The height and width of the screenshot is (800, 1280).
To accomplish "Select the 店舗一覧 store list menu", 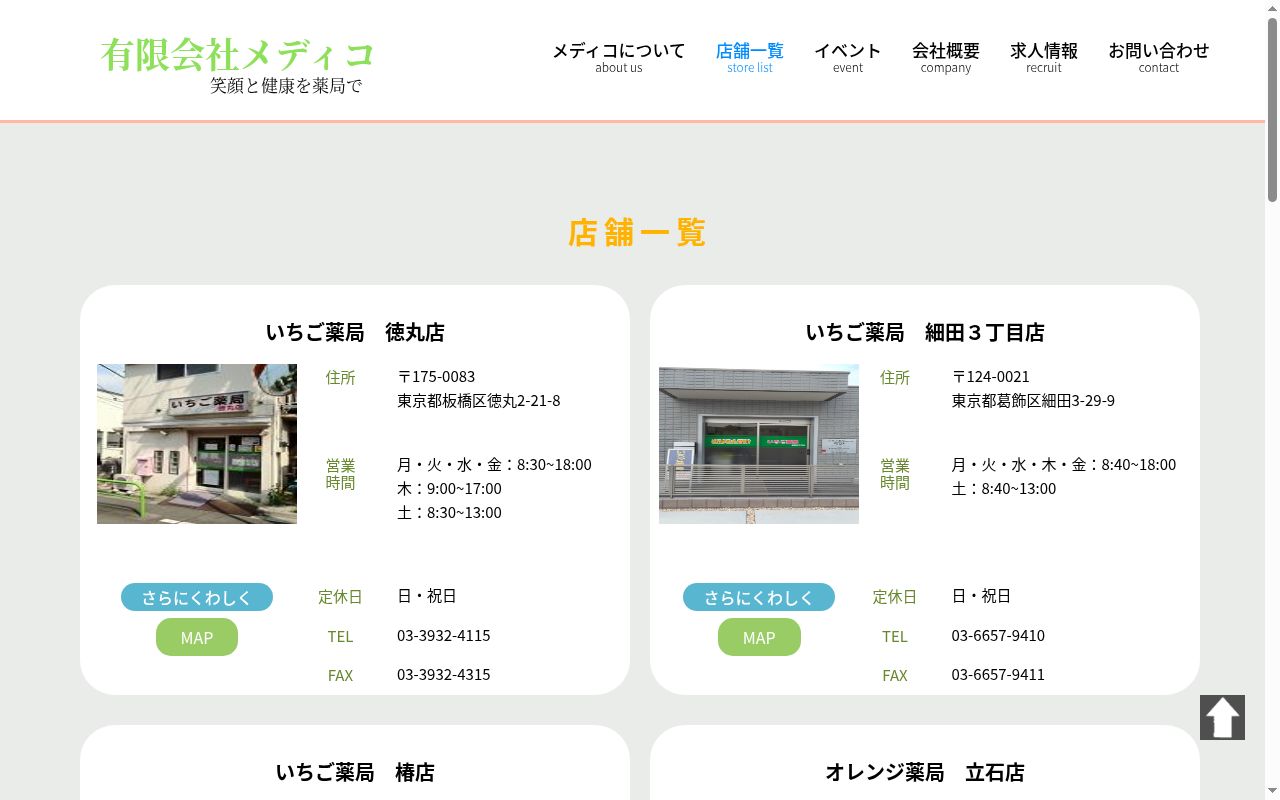I will [750, 57].
